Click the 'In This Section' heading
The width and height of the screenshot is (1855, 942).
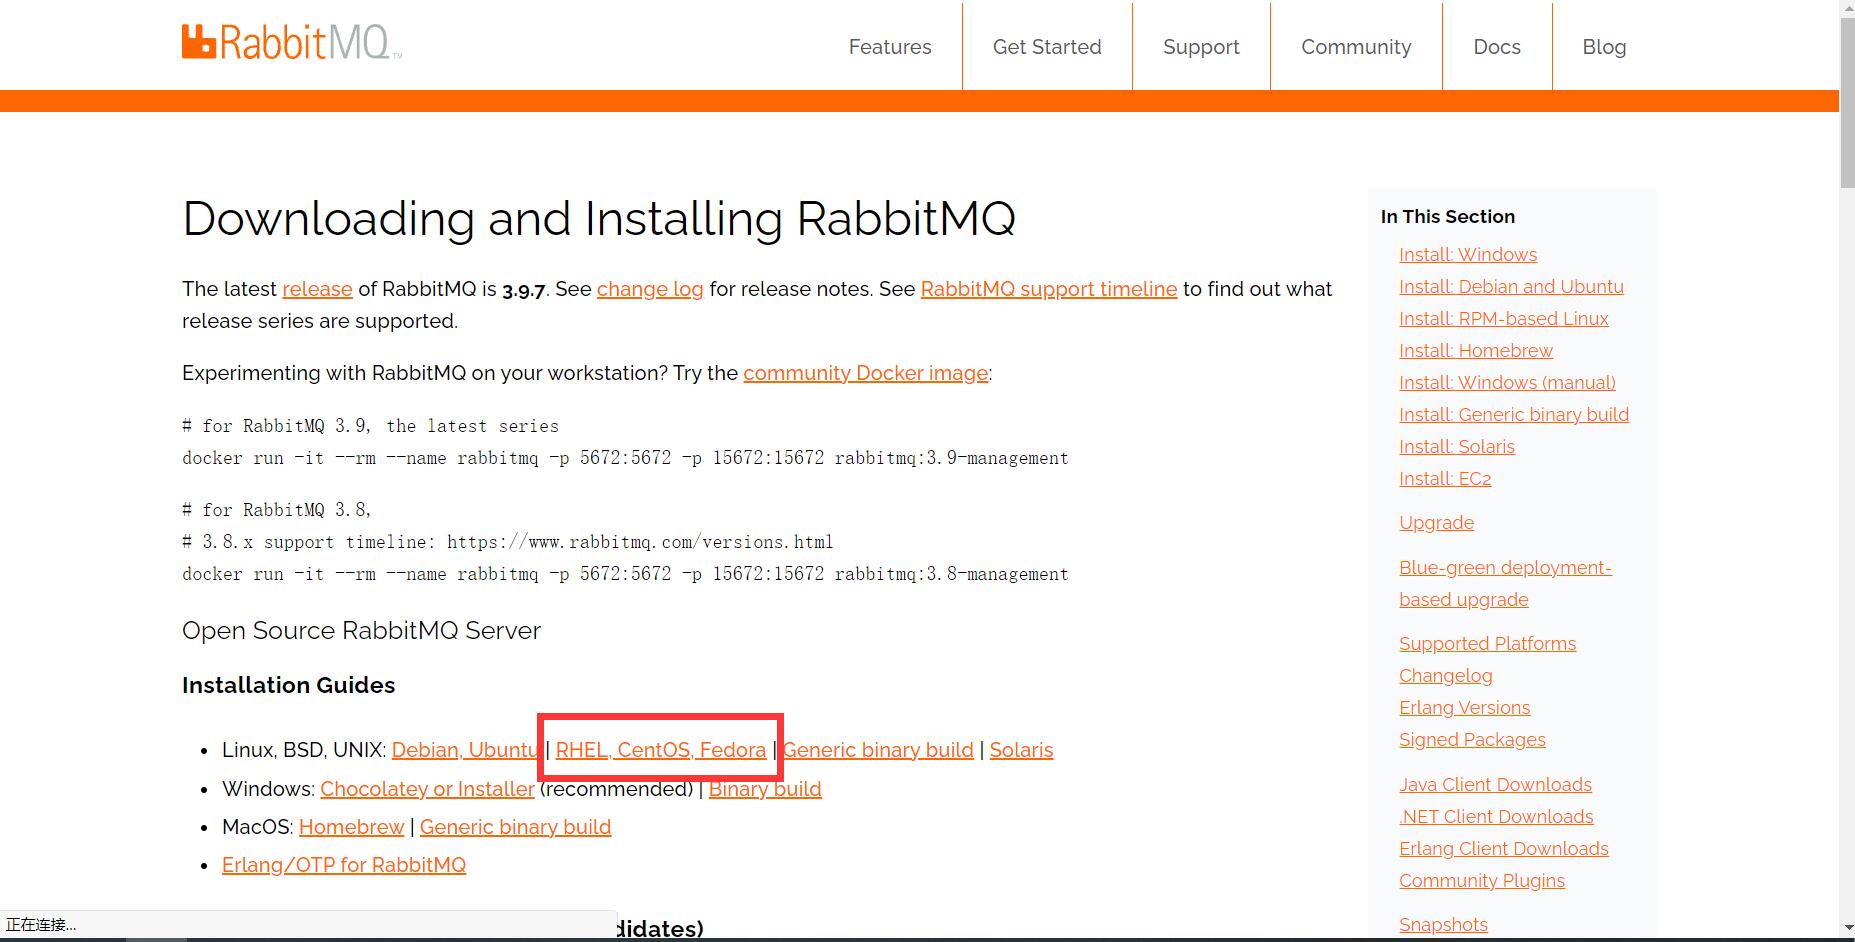(x=1447, y=217)
